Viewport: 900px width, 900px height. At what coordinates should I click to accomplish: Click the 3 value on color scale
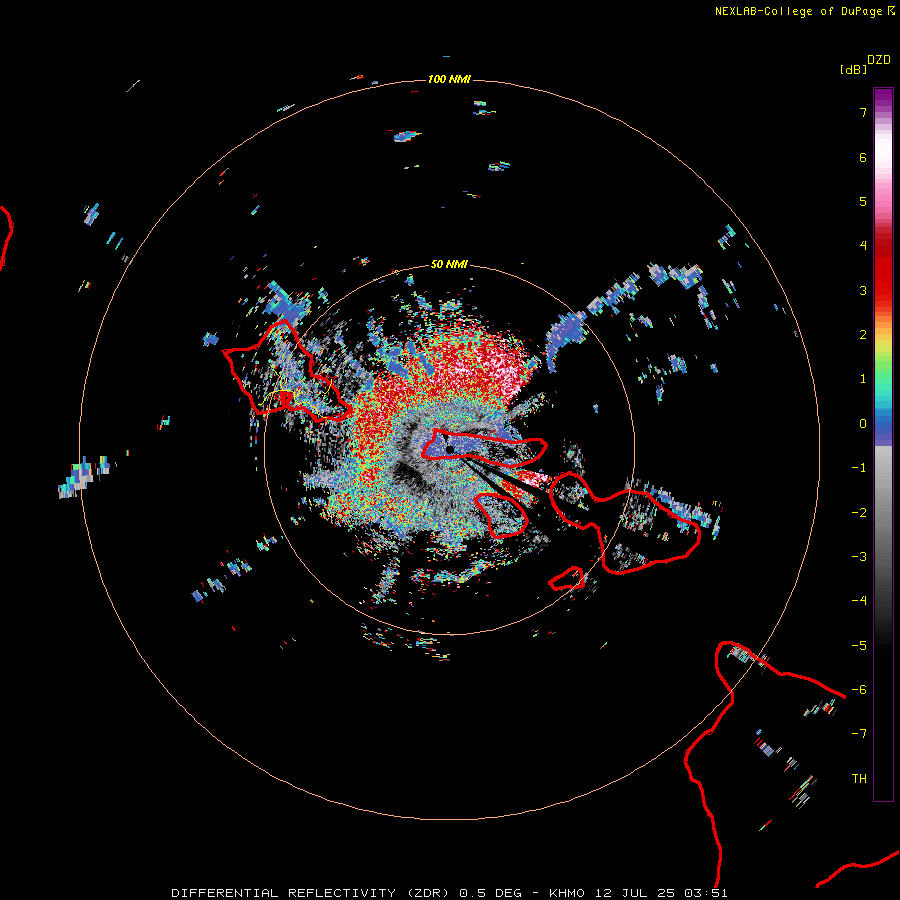point(863,290)
